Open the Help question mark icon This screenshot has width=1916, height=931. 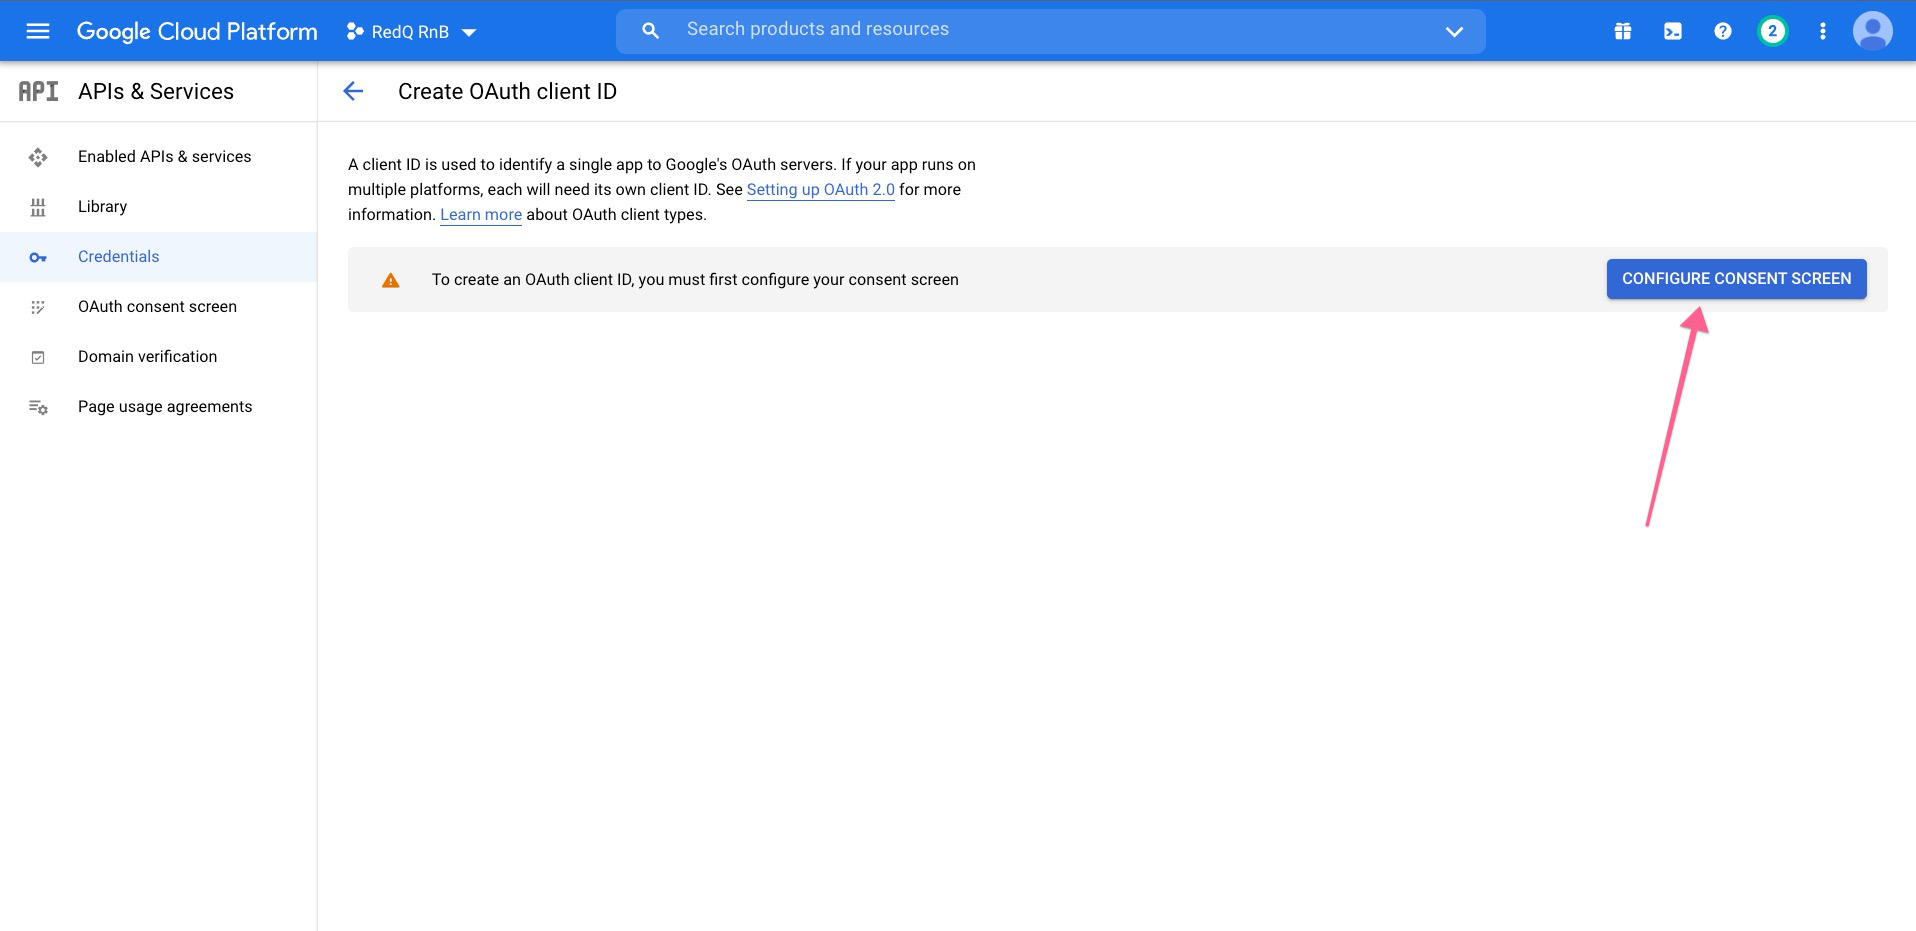pyautogui.click(x=1723, y=31)
